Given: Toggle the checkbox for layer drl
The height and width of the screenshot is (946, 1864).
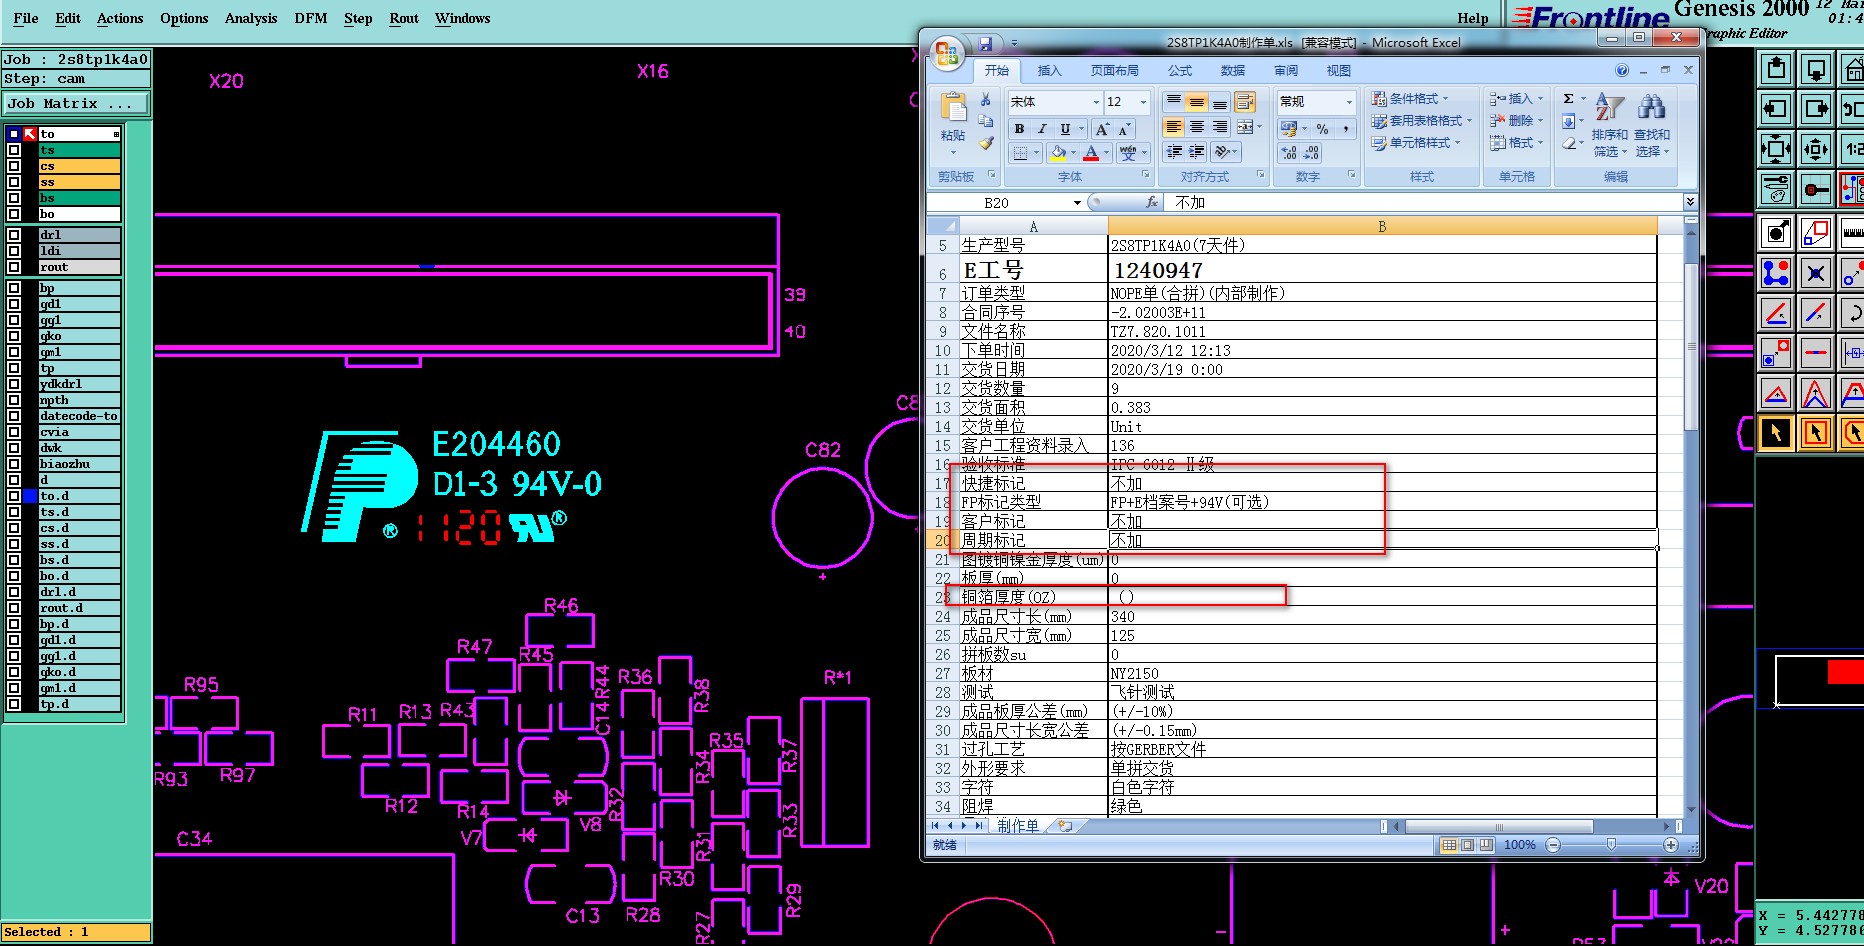Looking at the screenshot, I should 14,235.
